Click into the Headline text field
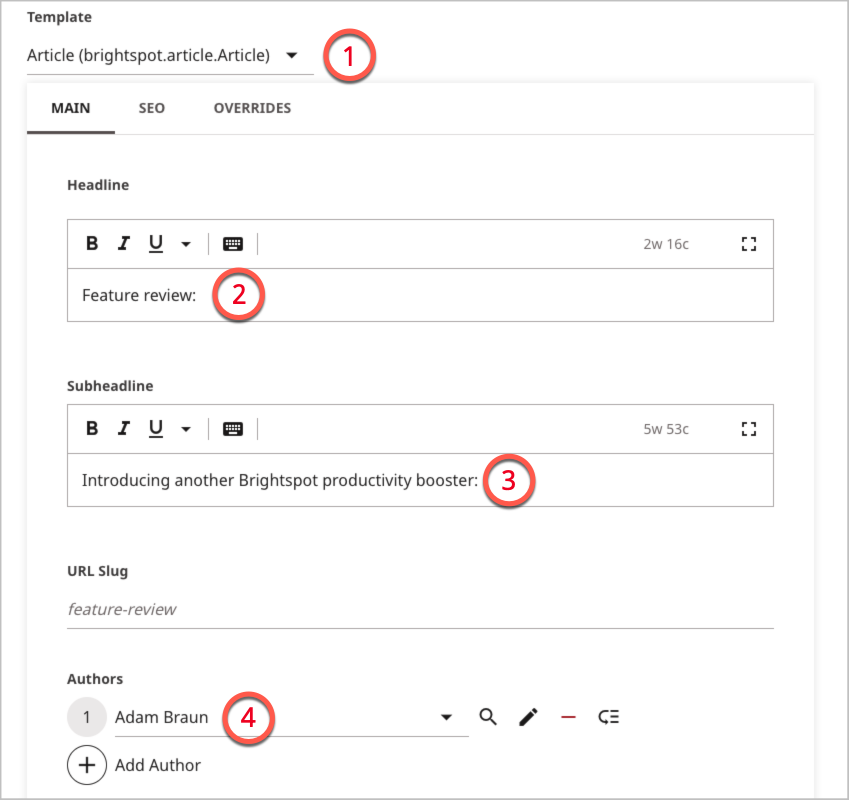This screenshot has width=849, height=800. point(420,295)
